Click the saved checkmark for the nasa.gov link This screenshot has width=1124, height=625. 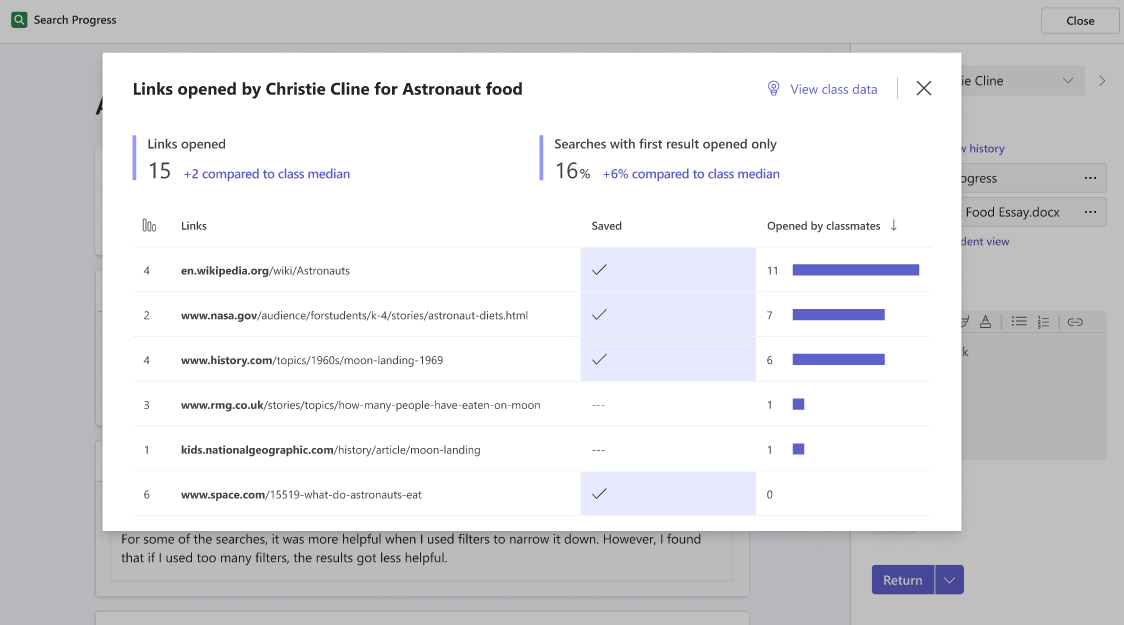pyautogui.click(x=599, y=315)
